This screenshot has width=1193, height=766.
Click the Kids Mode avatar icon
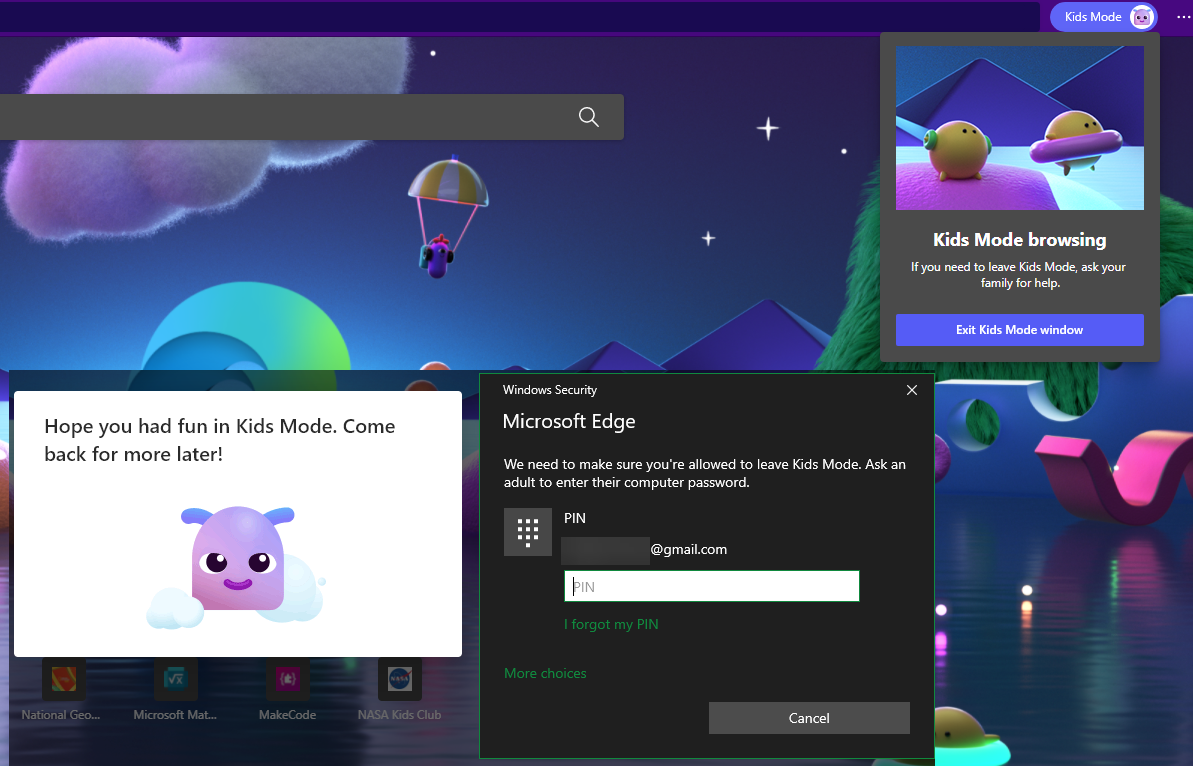point(1141,17)
